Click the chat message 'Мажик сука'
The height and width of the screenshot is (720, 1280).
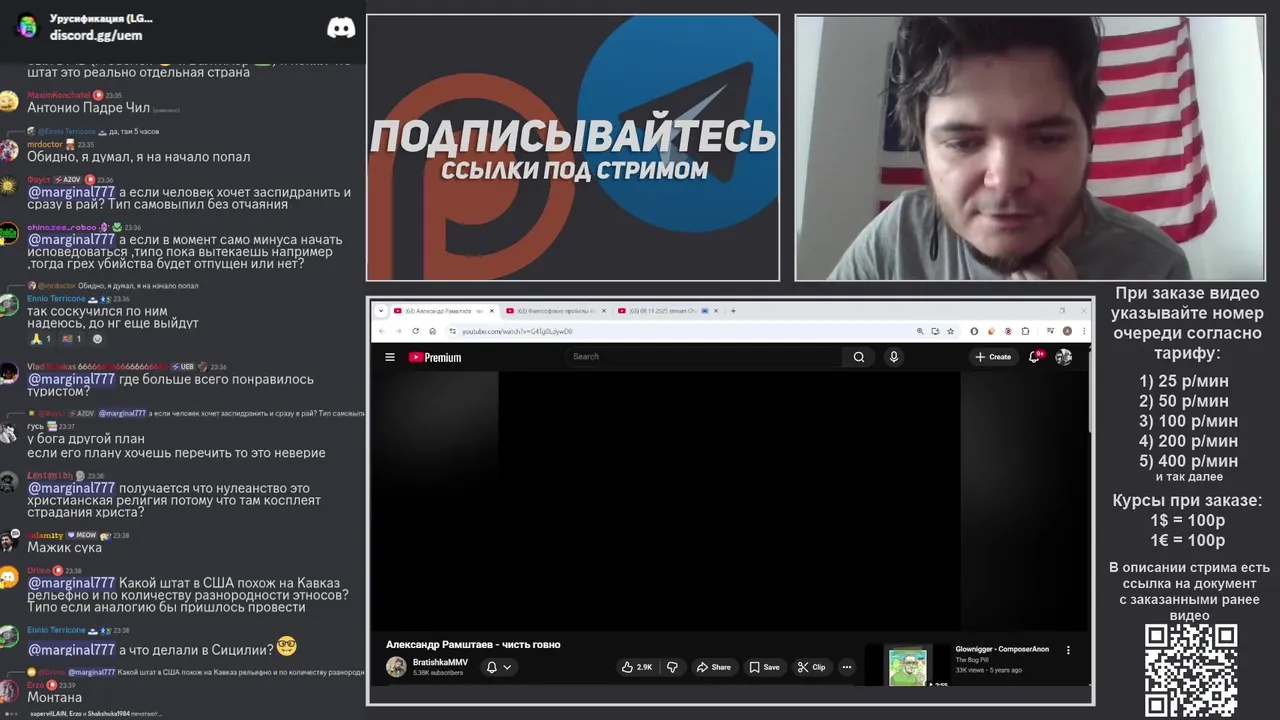64,547
